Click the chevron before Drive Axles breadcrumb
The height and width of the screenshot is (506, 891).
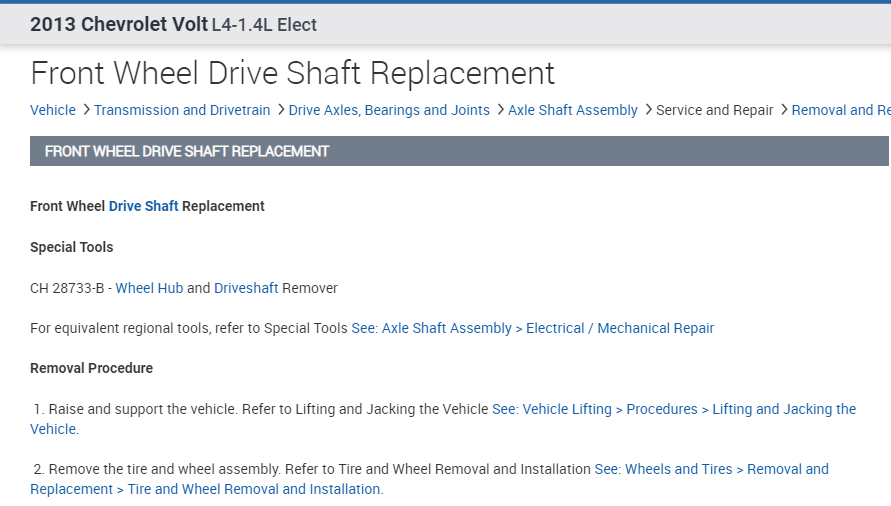click(x=280, y=110)
